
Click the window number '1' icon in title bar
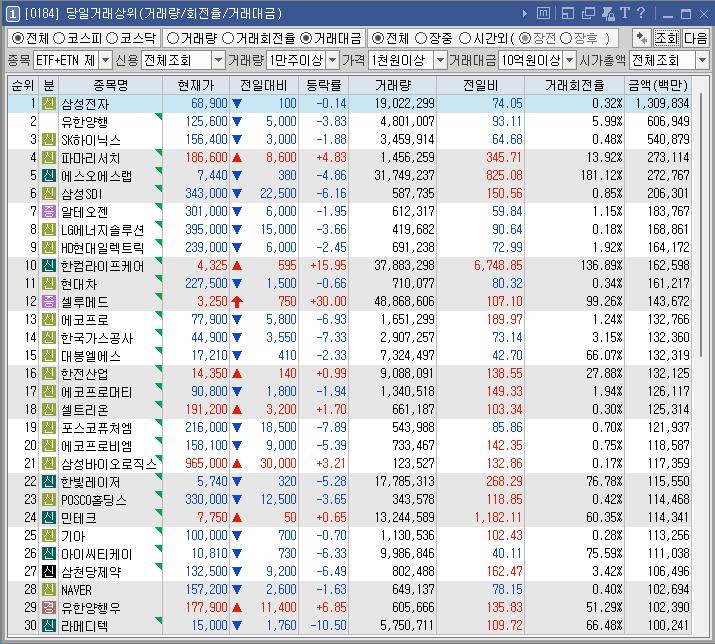(x=12, y=14)
